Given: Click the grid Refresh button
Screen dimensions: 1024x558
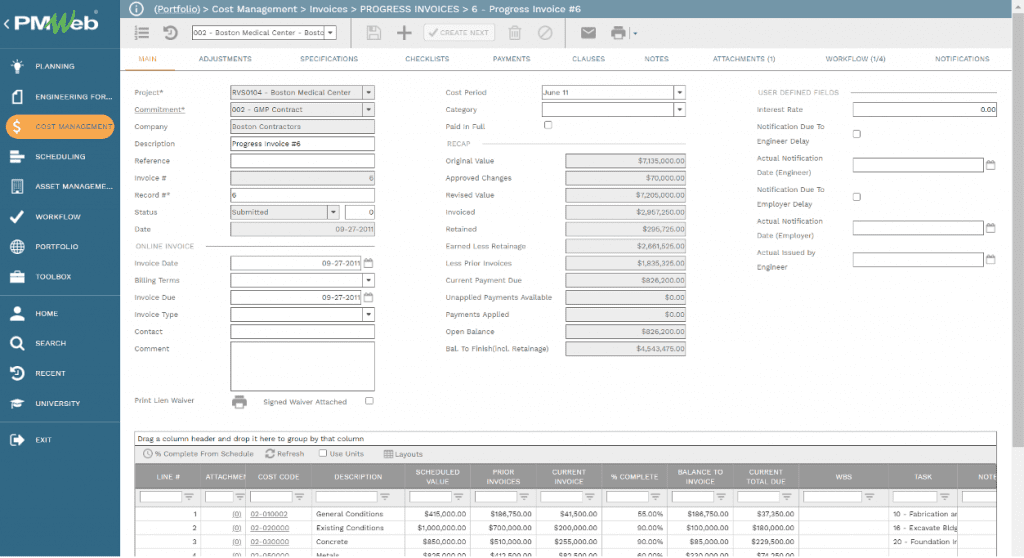Looking at the screenshot, I should tap(285, 453).
